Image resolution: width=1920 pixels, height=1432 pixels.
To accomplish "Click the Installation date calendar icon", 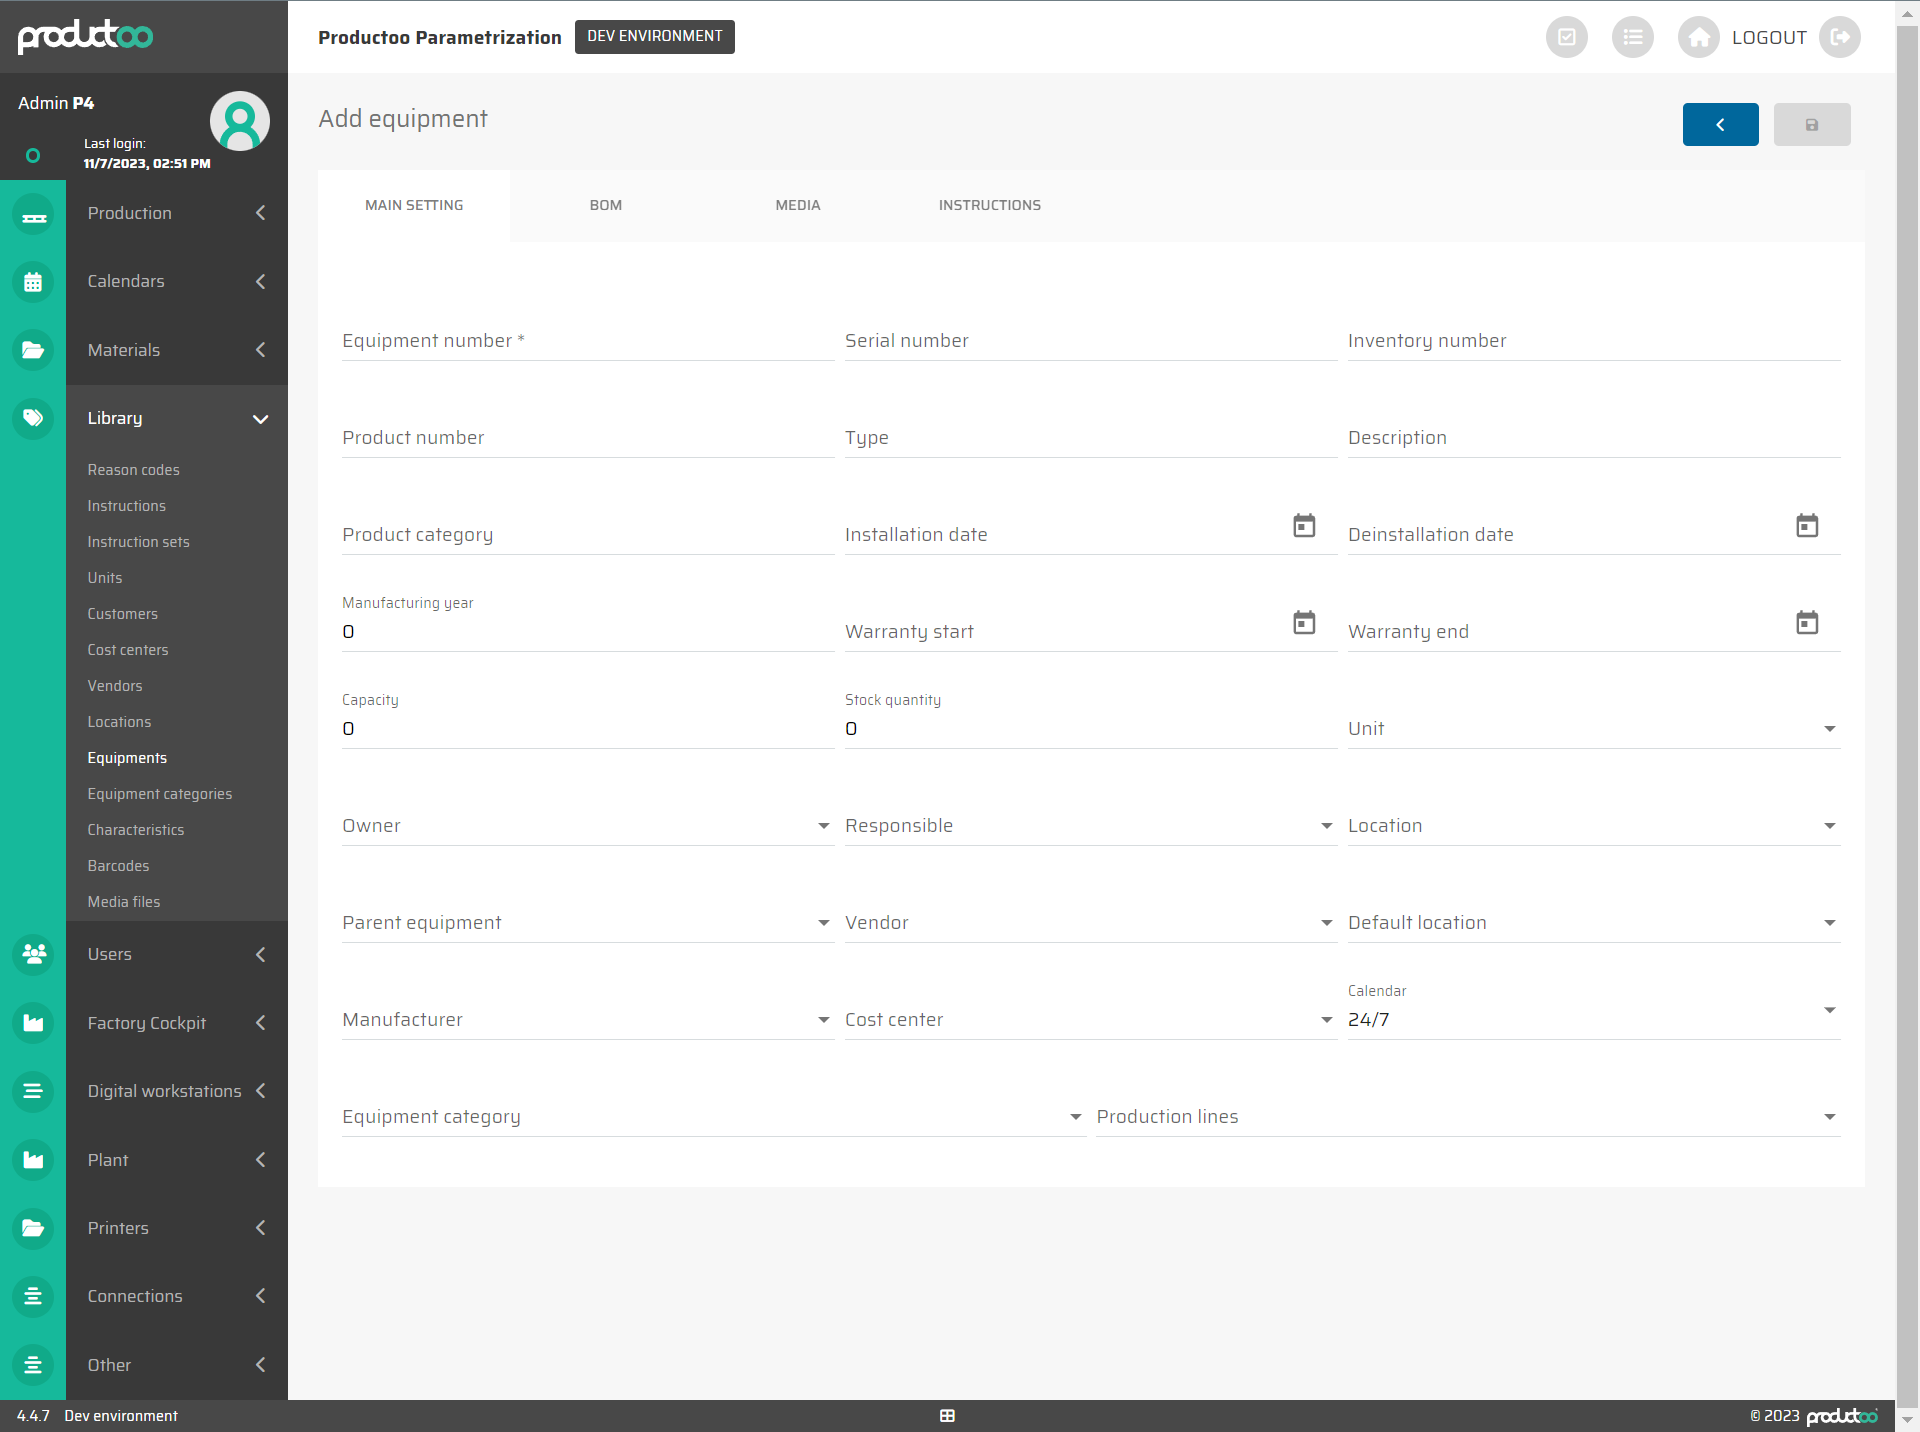I will pos(1304,526).
